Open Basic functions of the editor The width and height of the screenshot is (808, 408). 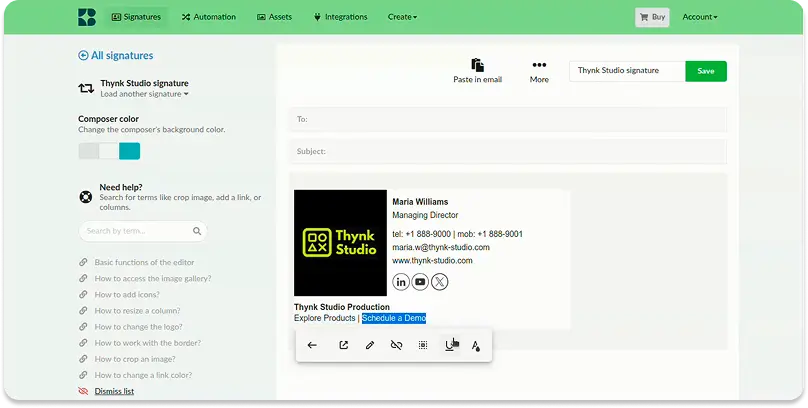144,262
